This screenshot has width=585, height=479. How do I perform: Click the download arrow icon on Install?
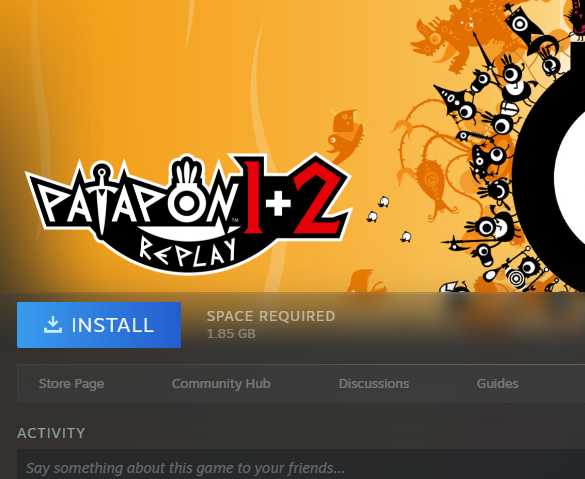(x=53, y=325)
